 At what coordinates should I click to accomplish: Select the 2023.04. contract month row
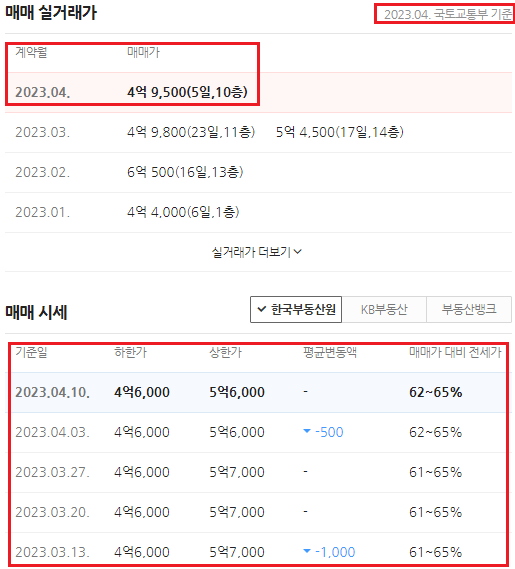[x=258, y=93]
